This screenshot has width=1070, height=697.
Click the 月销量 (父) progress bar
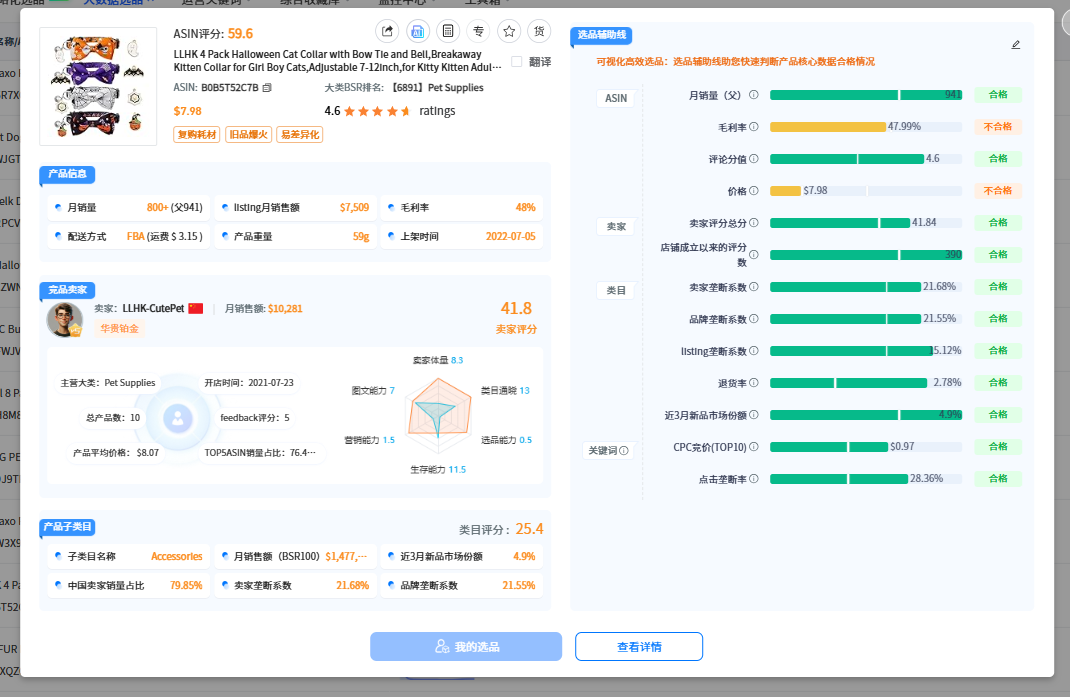click(866, 95)
